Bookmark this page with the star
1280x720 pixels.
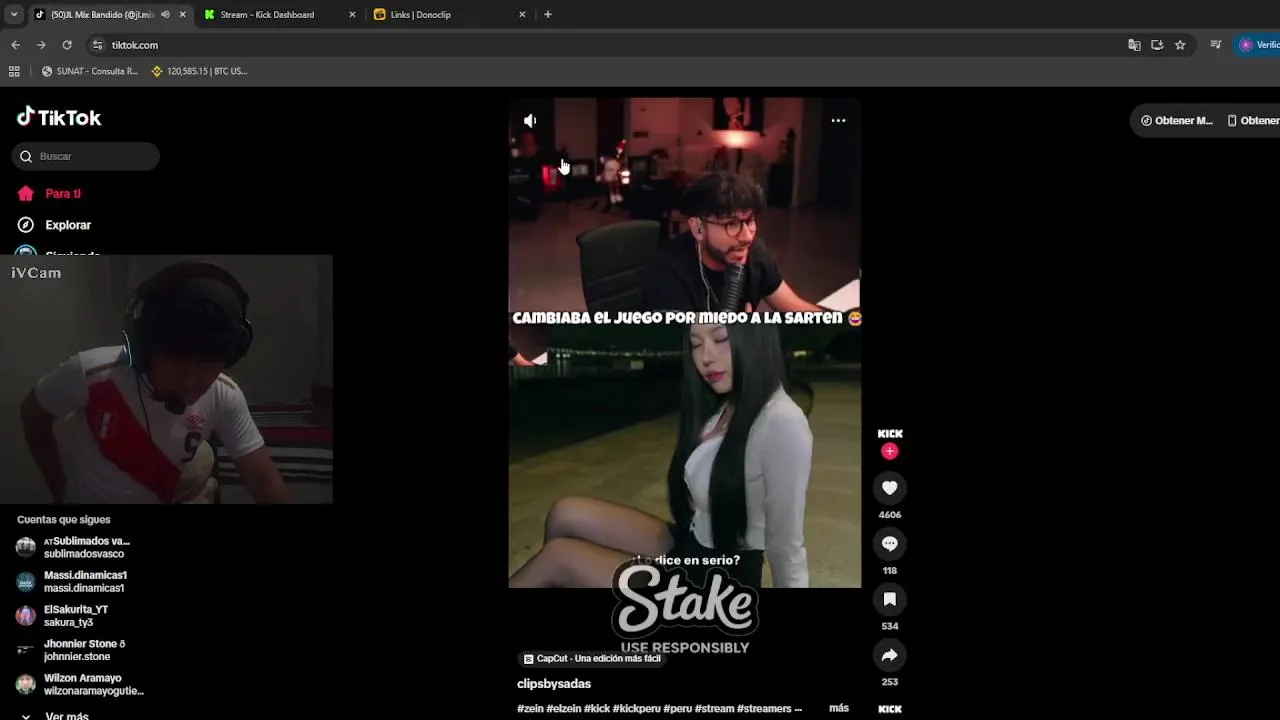(x=1180, y=45)
